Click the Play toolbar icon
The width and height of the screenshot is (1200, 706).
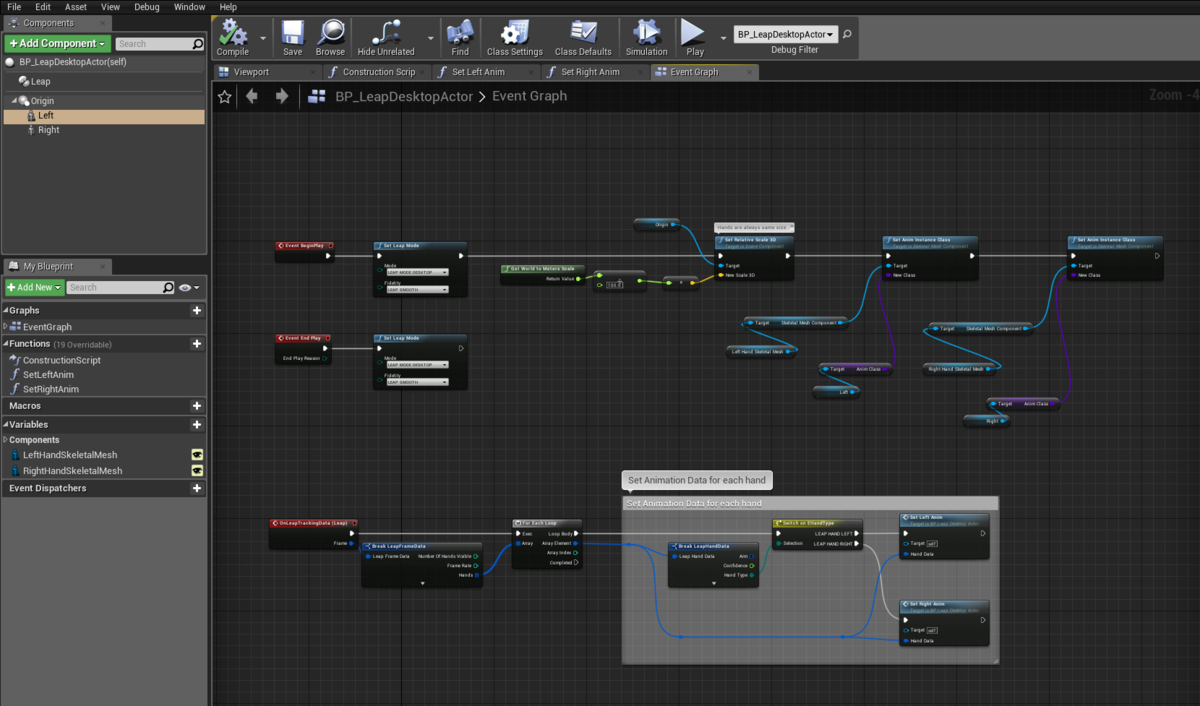point(694,33)
